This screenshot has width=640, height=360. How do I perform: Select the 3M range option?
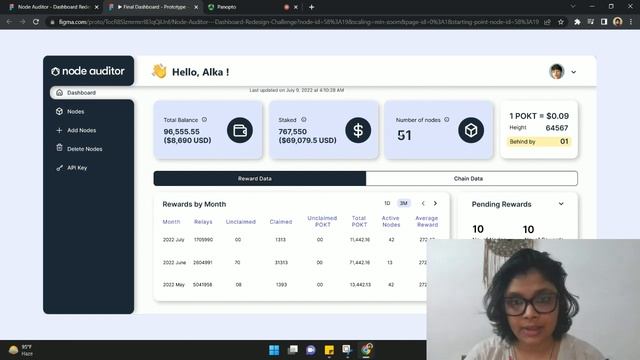404,203
